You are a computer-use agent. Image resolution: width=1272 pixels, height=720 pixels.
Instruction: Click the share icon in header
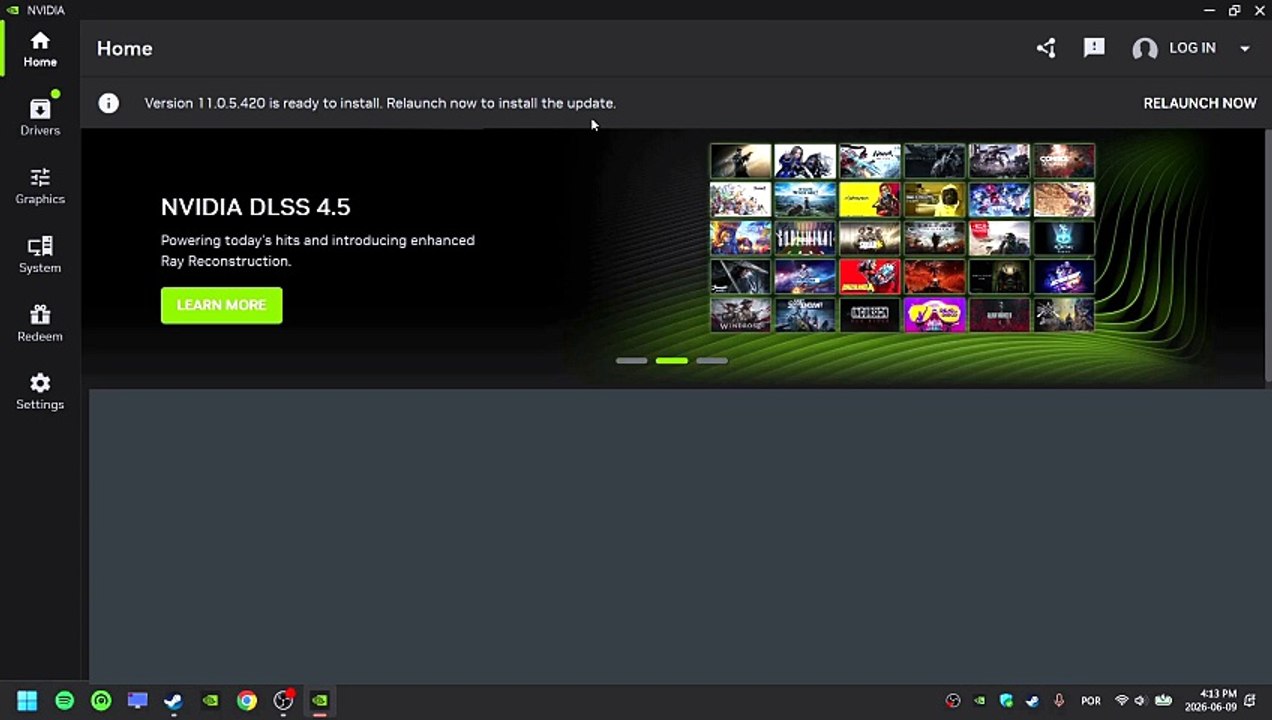point(1046,48)
